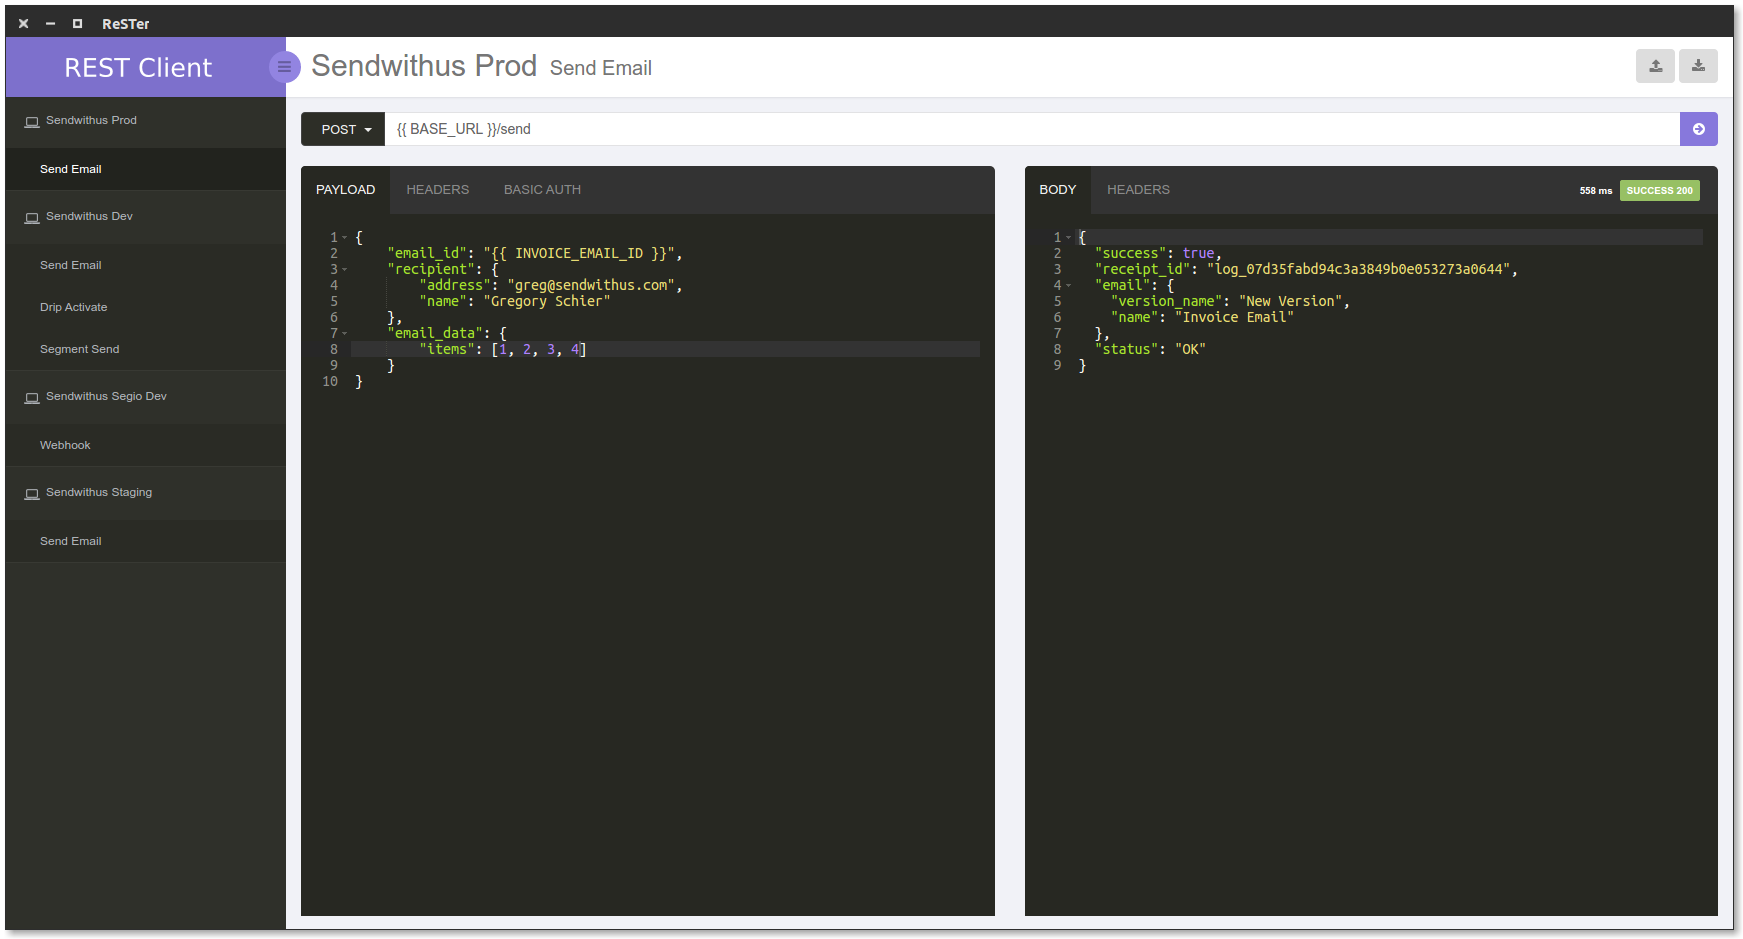
Task: Collapse the recipient block fold arrow
Action: [345, 270]
